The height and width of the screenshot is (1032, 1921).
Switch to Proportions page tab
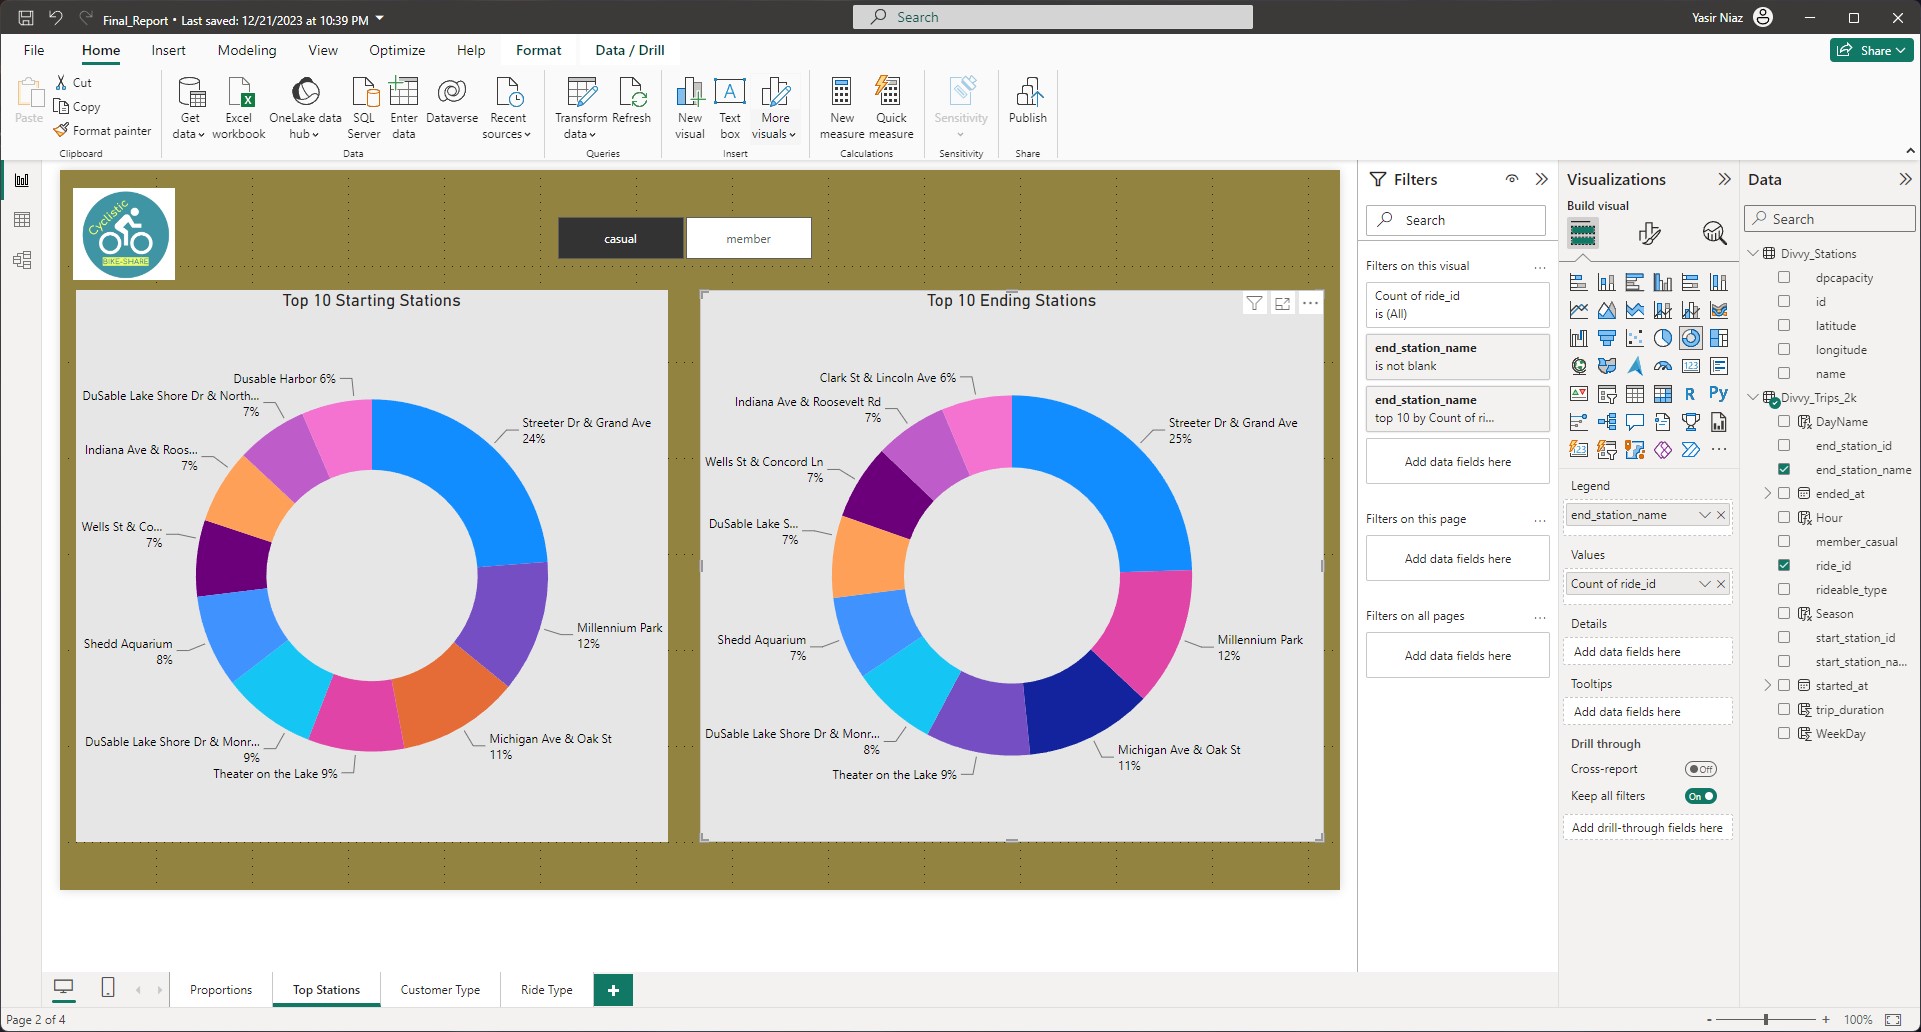tap(221, 990)
